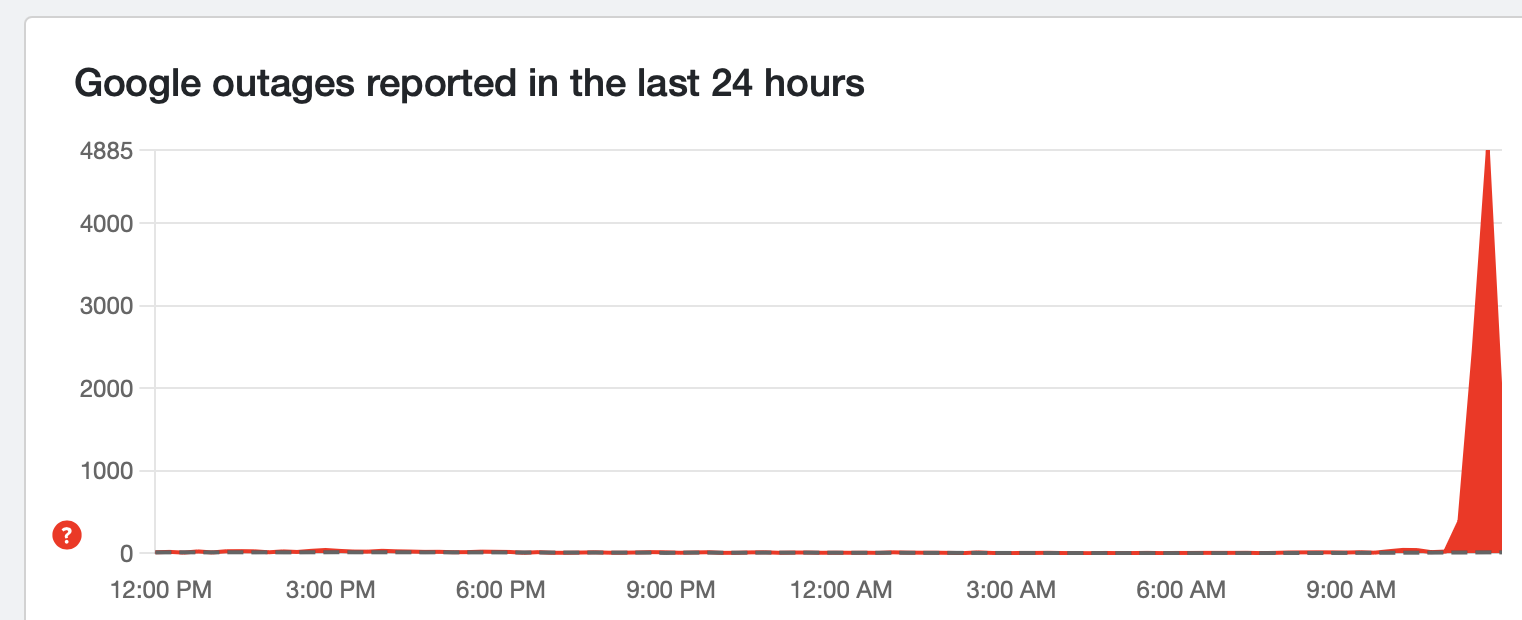Click the peak of the red outage spike
This screenshot has width=1522, height=620.
1488,153
